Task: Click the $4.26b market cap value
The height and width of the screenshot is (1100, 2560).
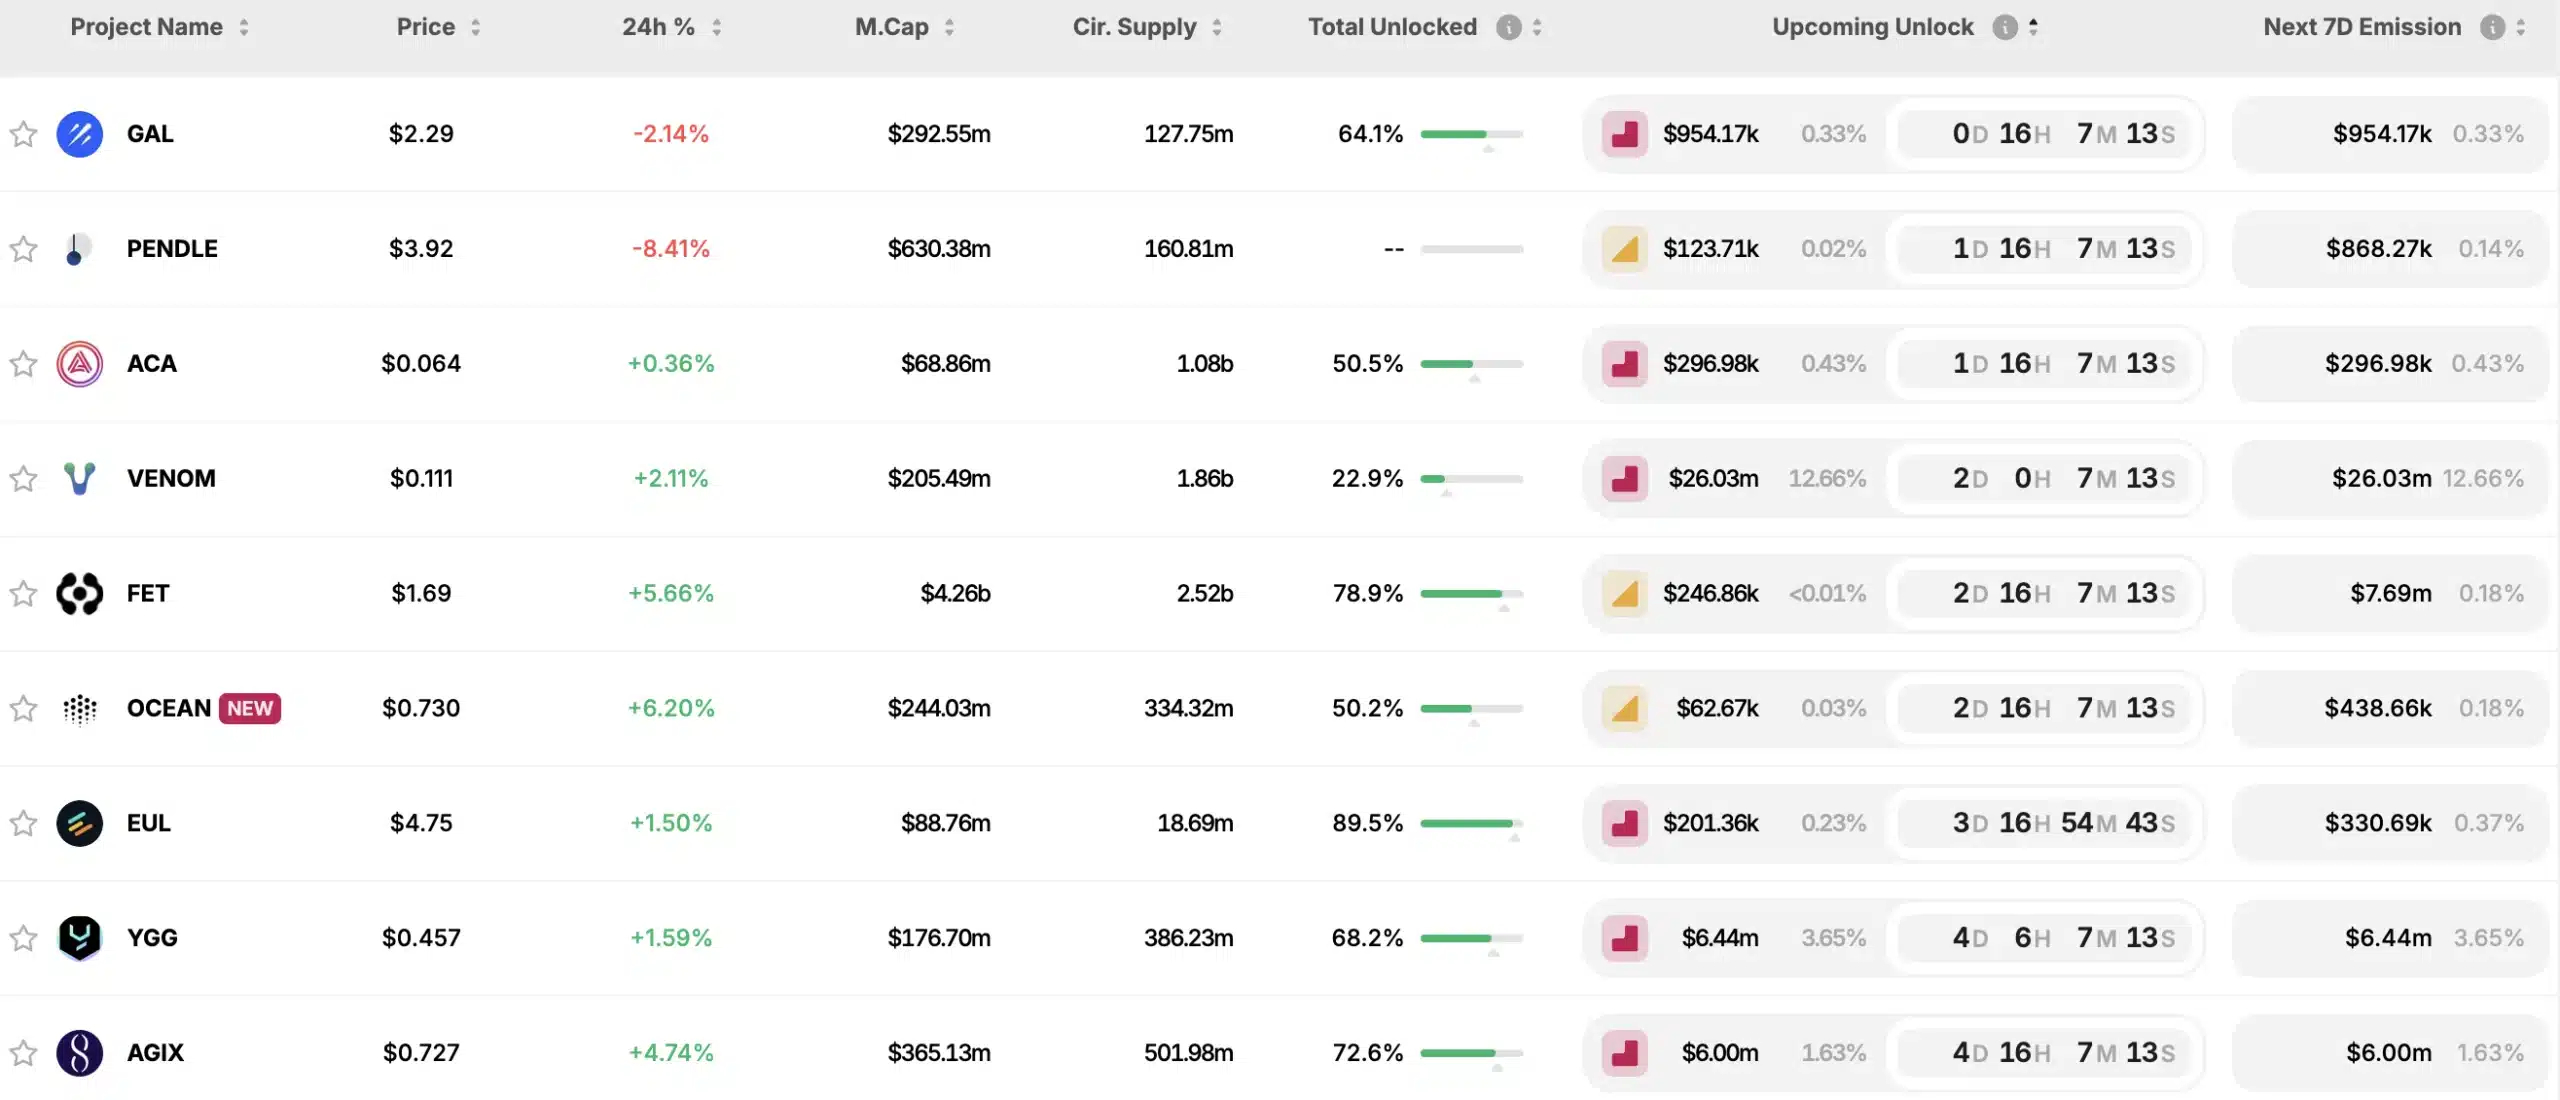Action: 956,594
